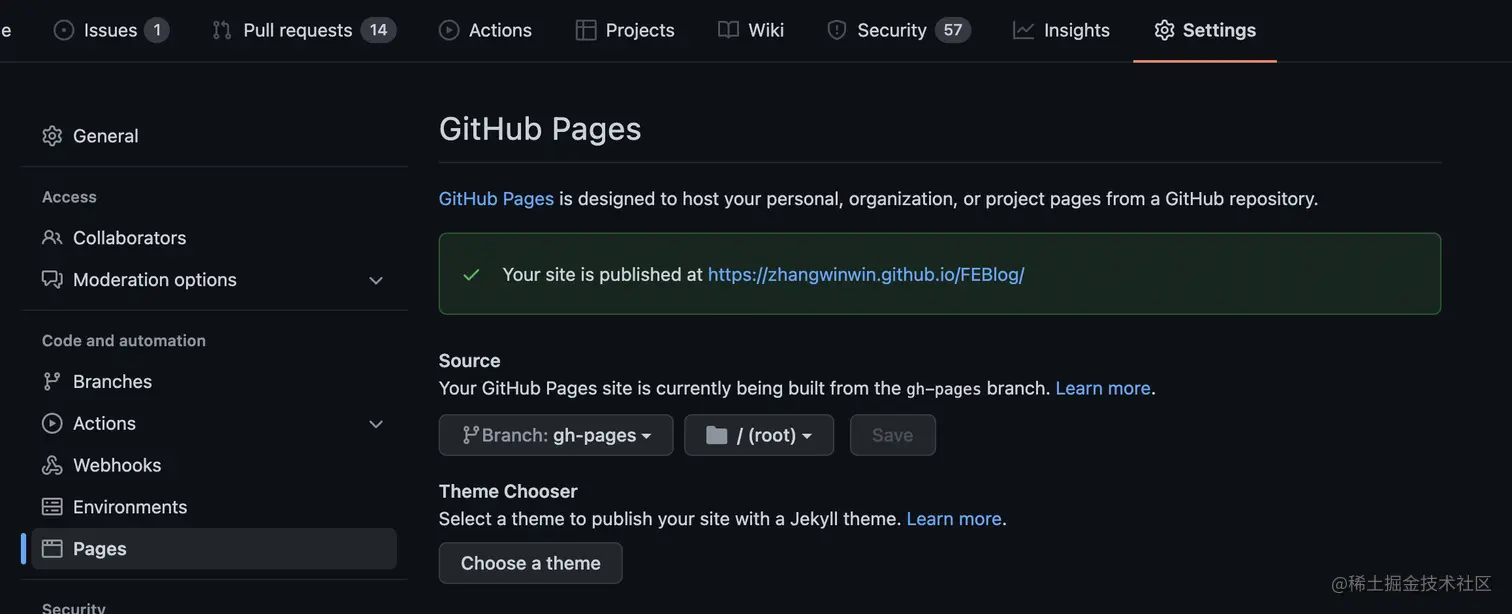Open the Branch: gh-pages dropdown
Viewport: 1512px width, 614px height.
[556, 436]
